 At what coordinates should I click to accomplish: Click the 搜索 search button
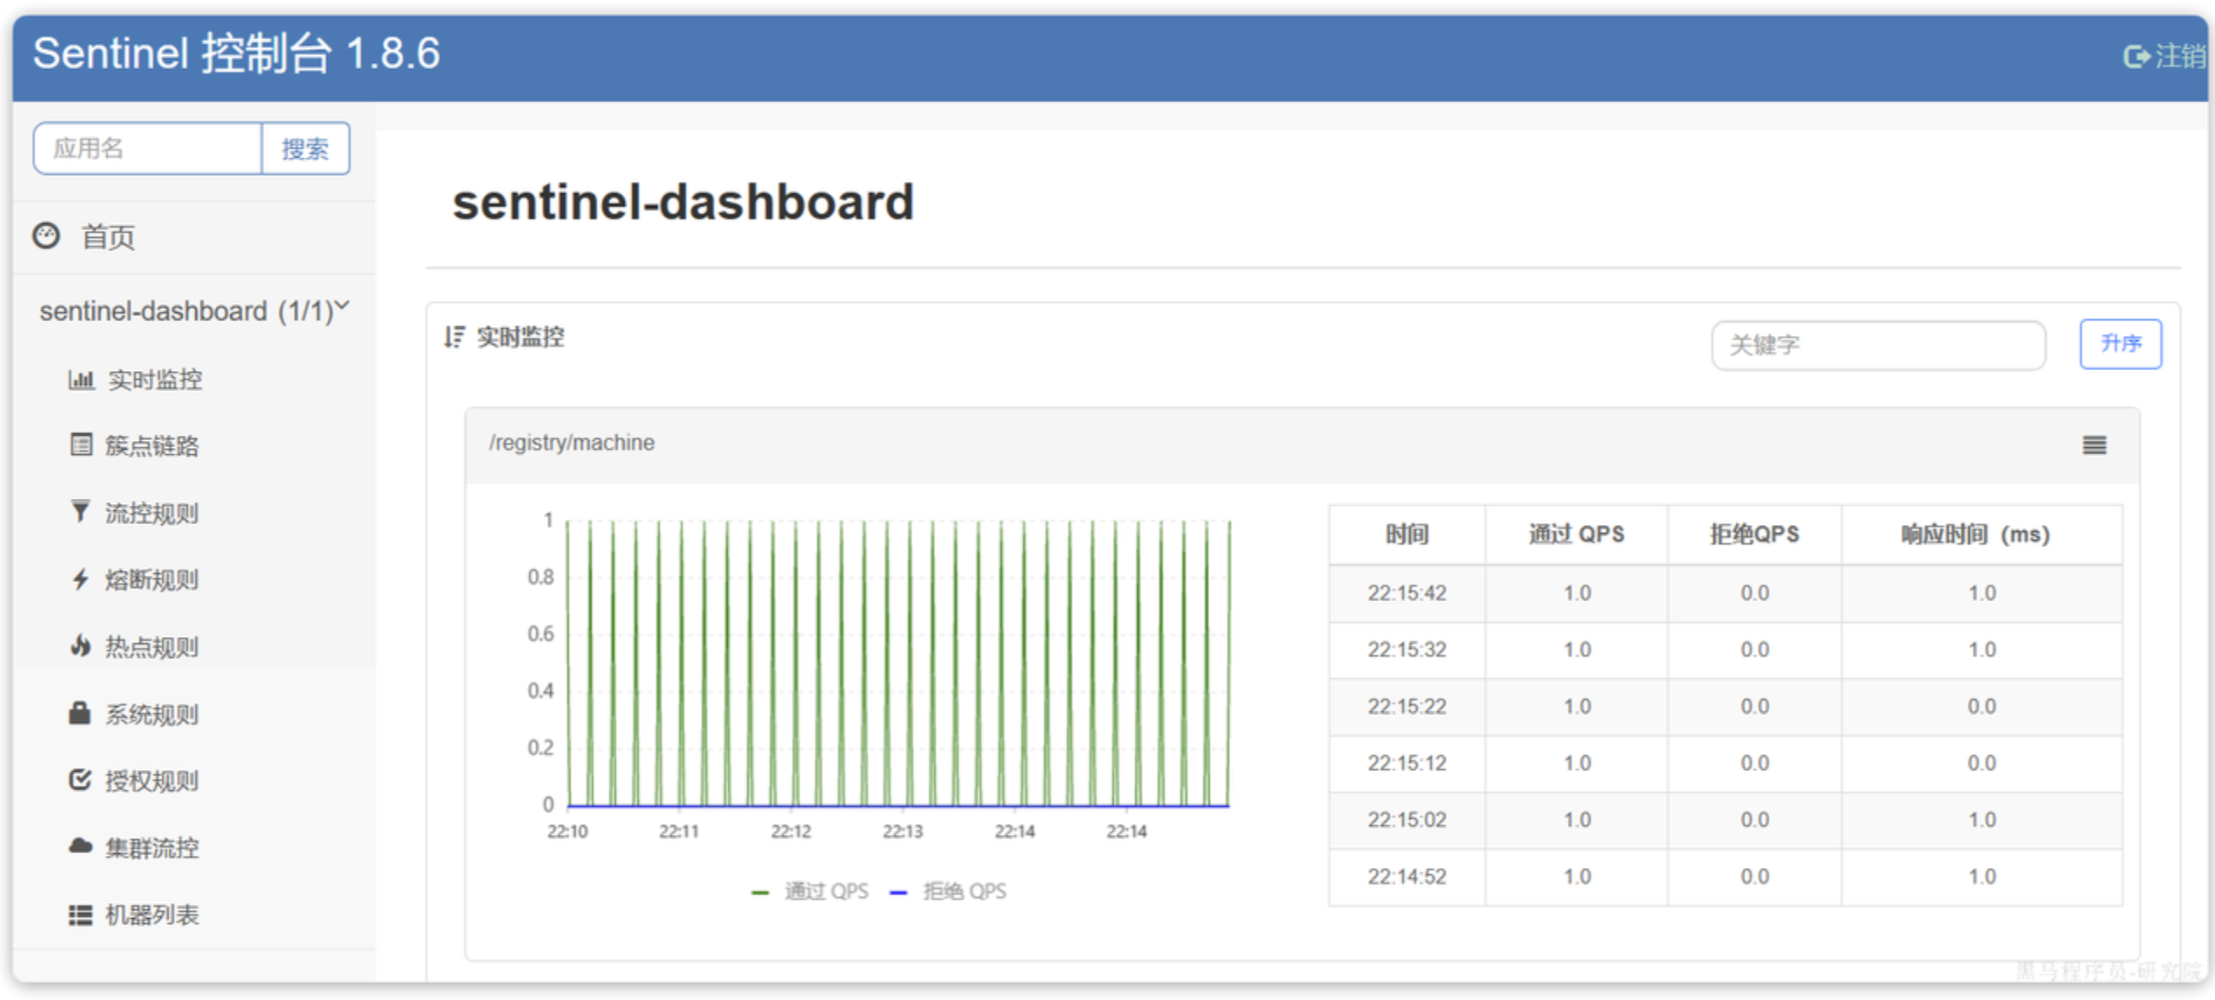(x=305, y=149)
